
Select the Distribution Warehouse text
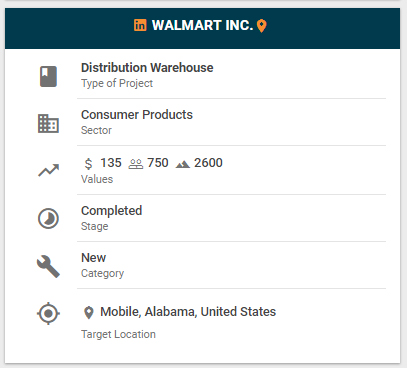click(147, 68)
